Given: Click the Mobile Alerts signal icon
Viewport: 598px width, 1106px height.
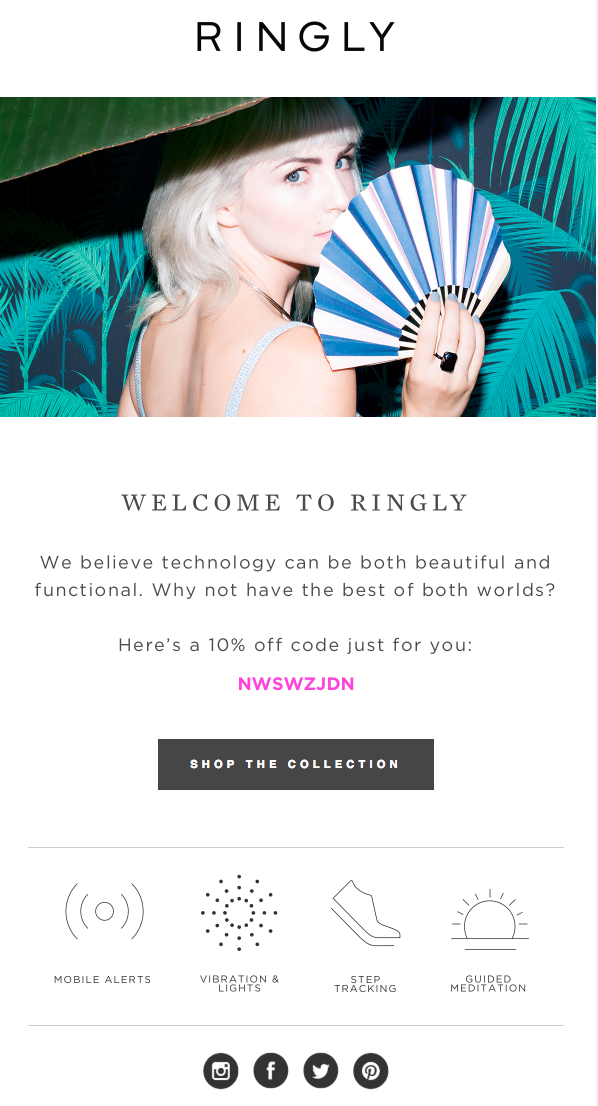Looking at the screenshot, I should click(104, 911).
